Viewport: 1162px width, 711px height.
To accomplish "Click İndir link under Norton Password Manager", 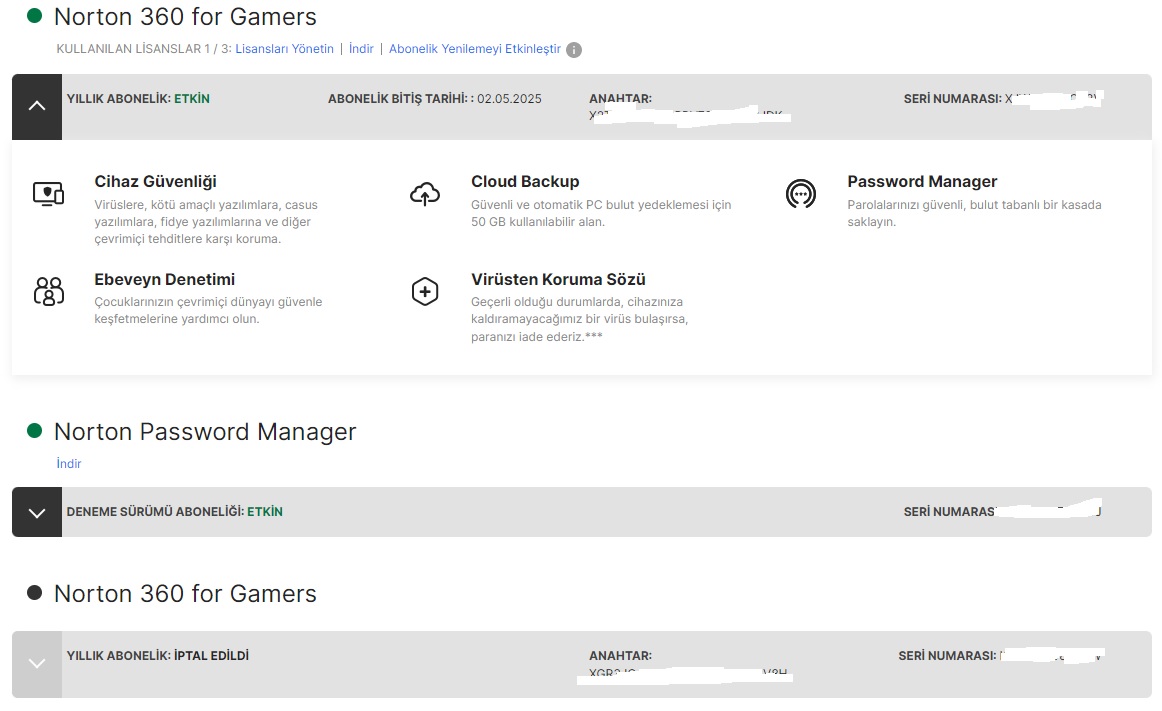I will click(69, 463).
